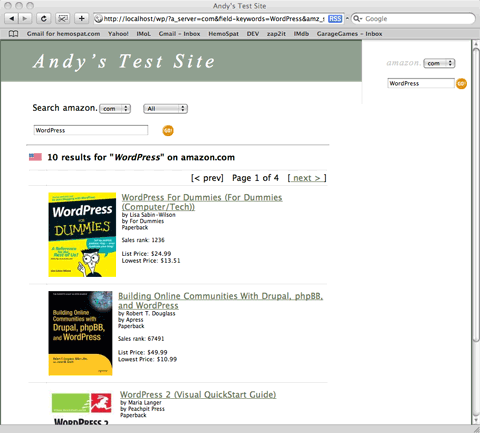Click the orange GO button in sidebar

[461, 83]
